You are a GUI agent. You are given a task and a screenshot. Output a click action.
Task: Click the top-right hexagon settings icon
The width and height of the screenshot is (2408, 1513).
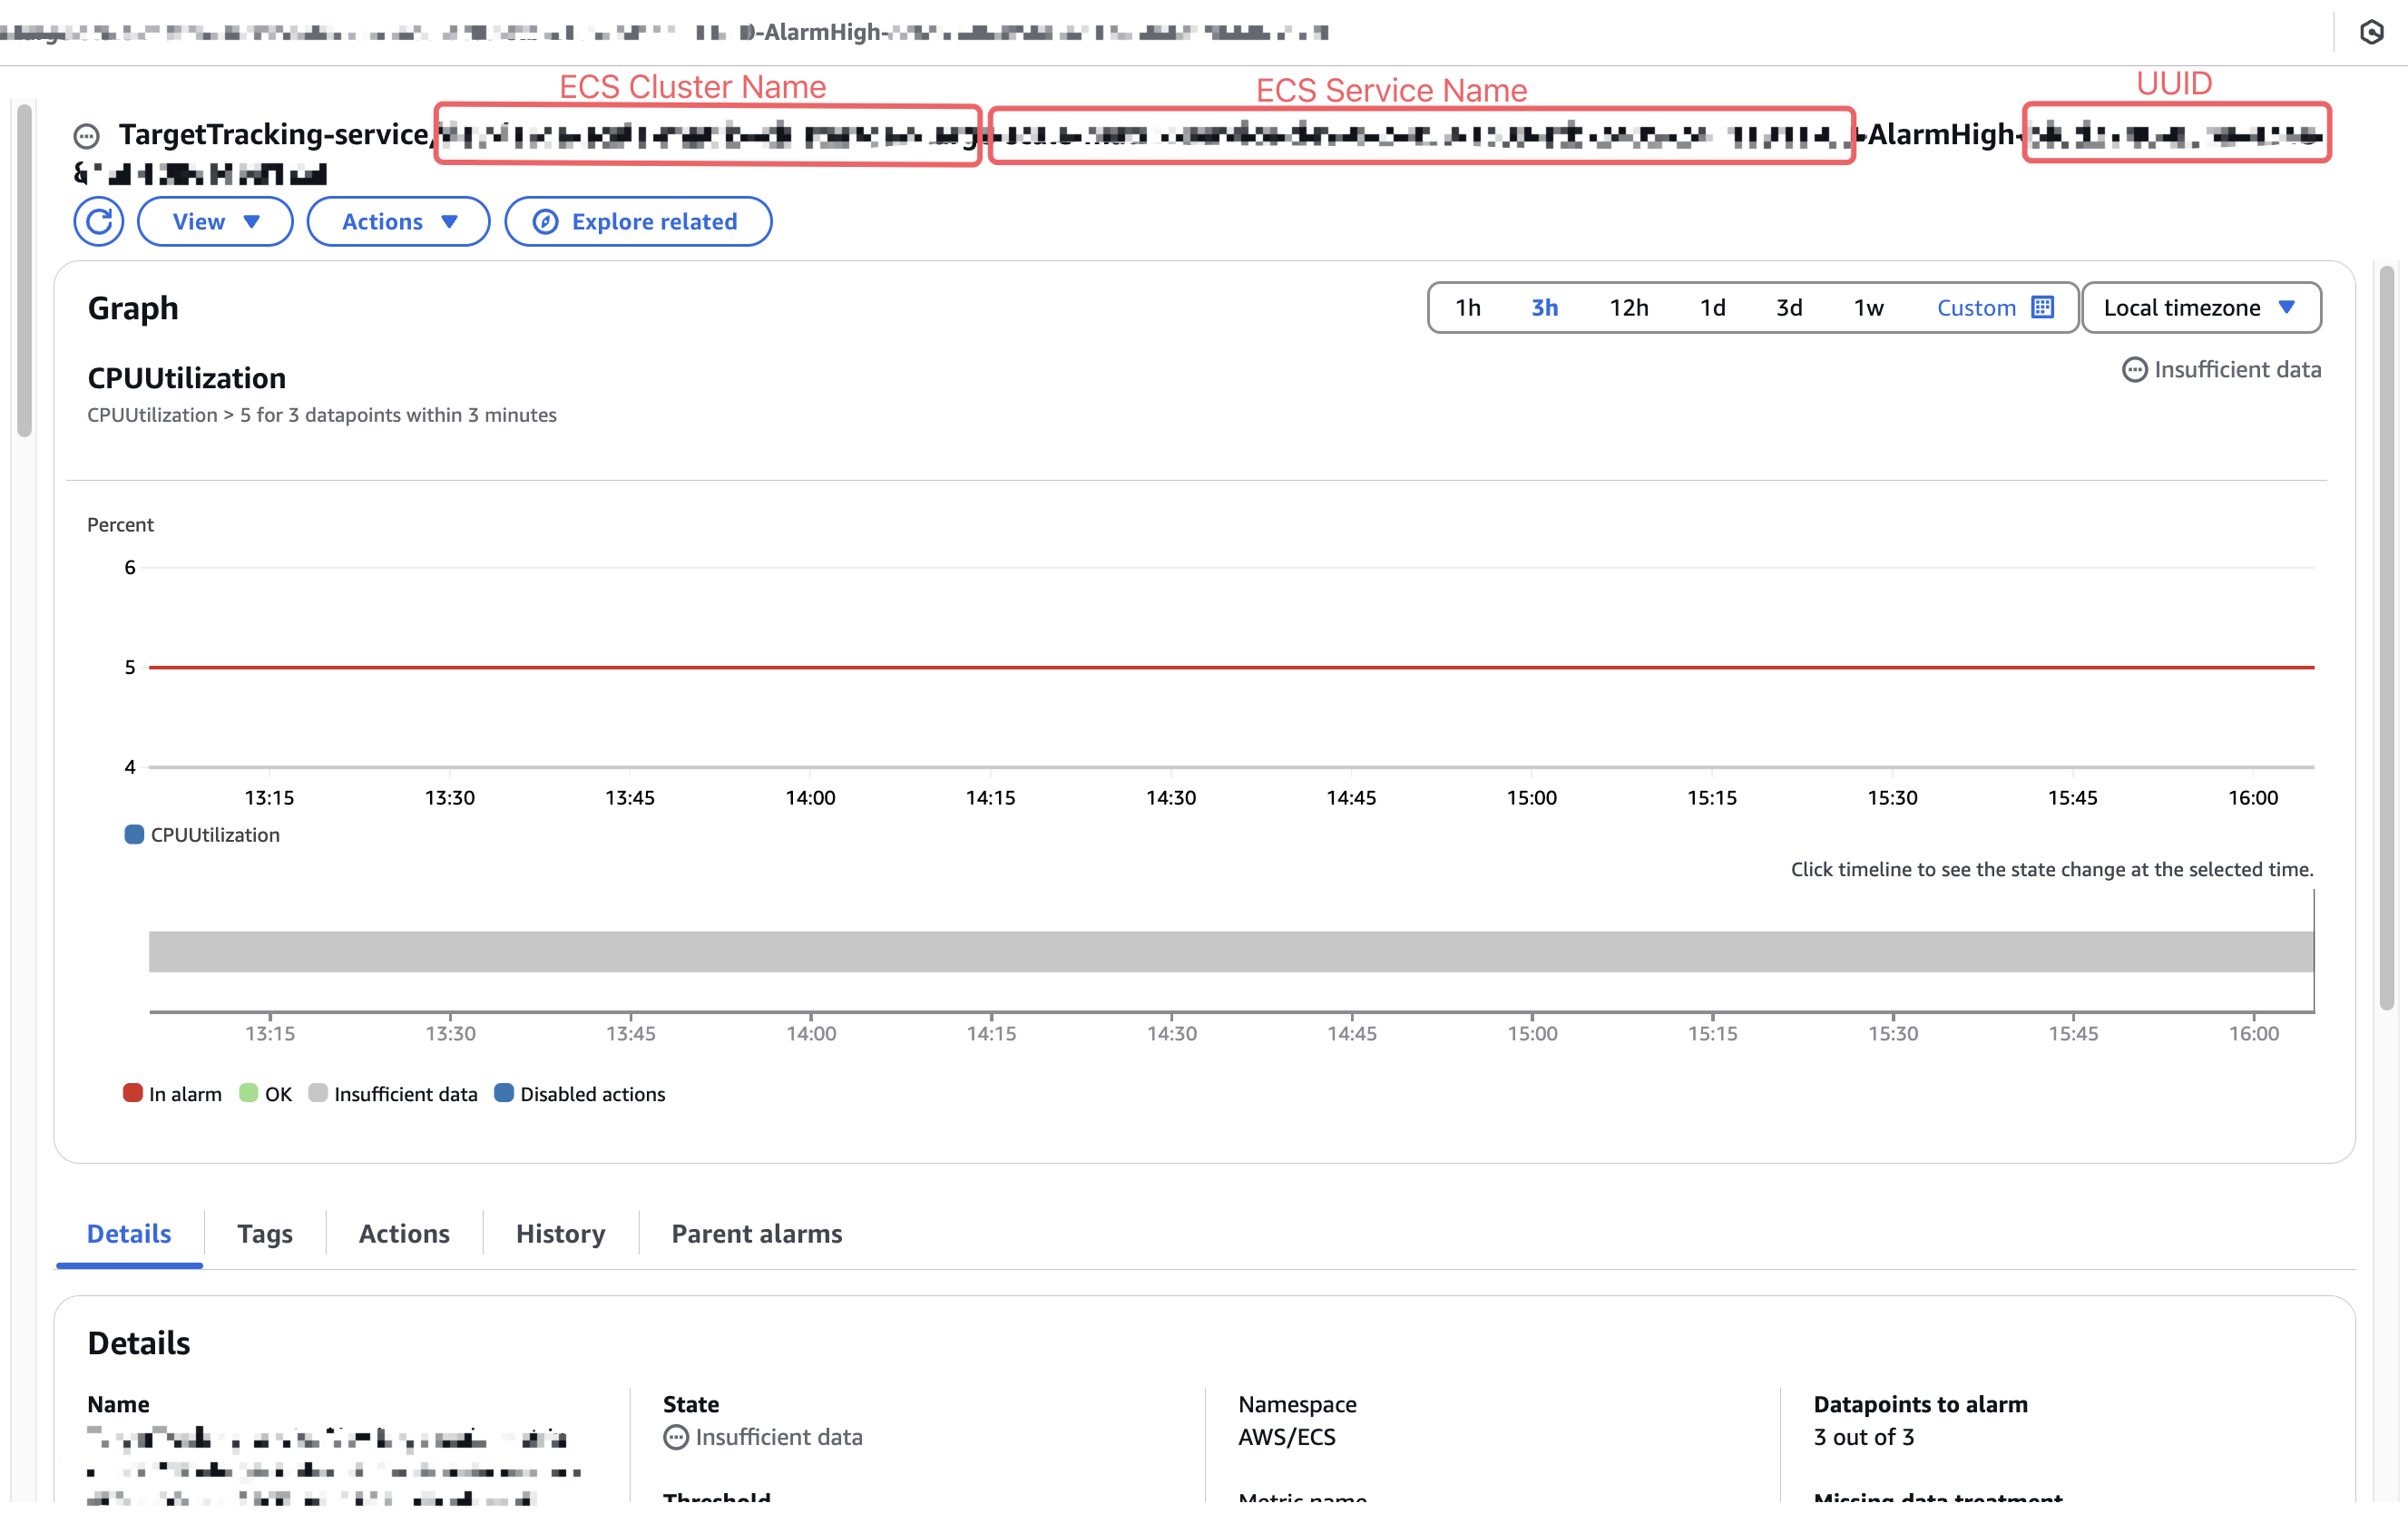[2371, 32]
